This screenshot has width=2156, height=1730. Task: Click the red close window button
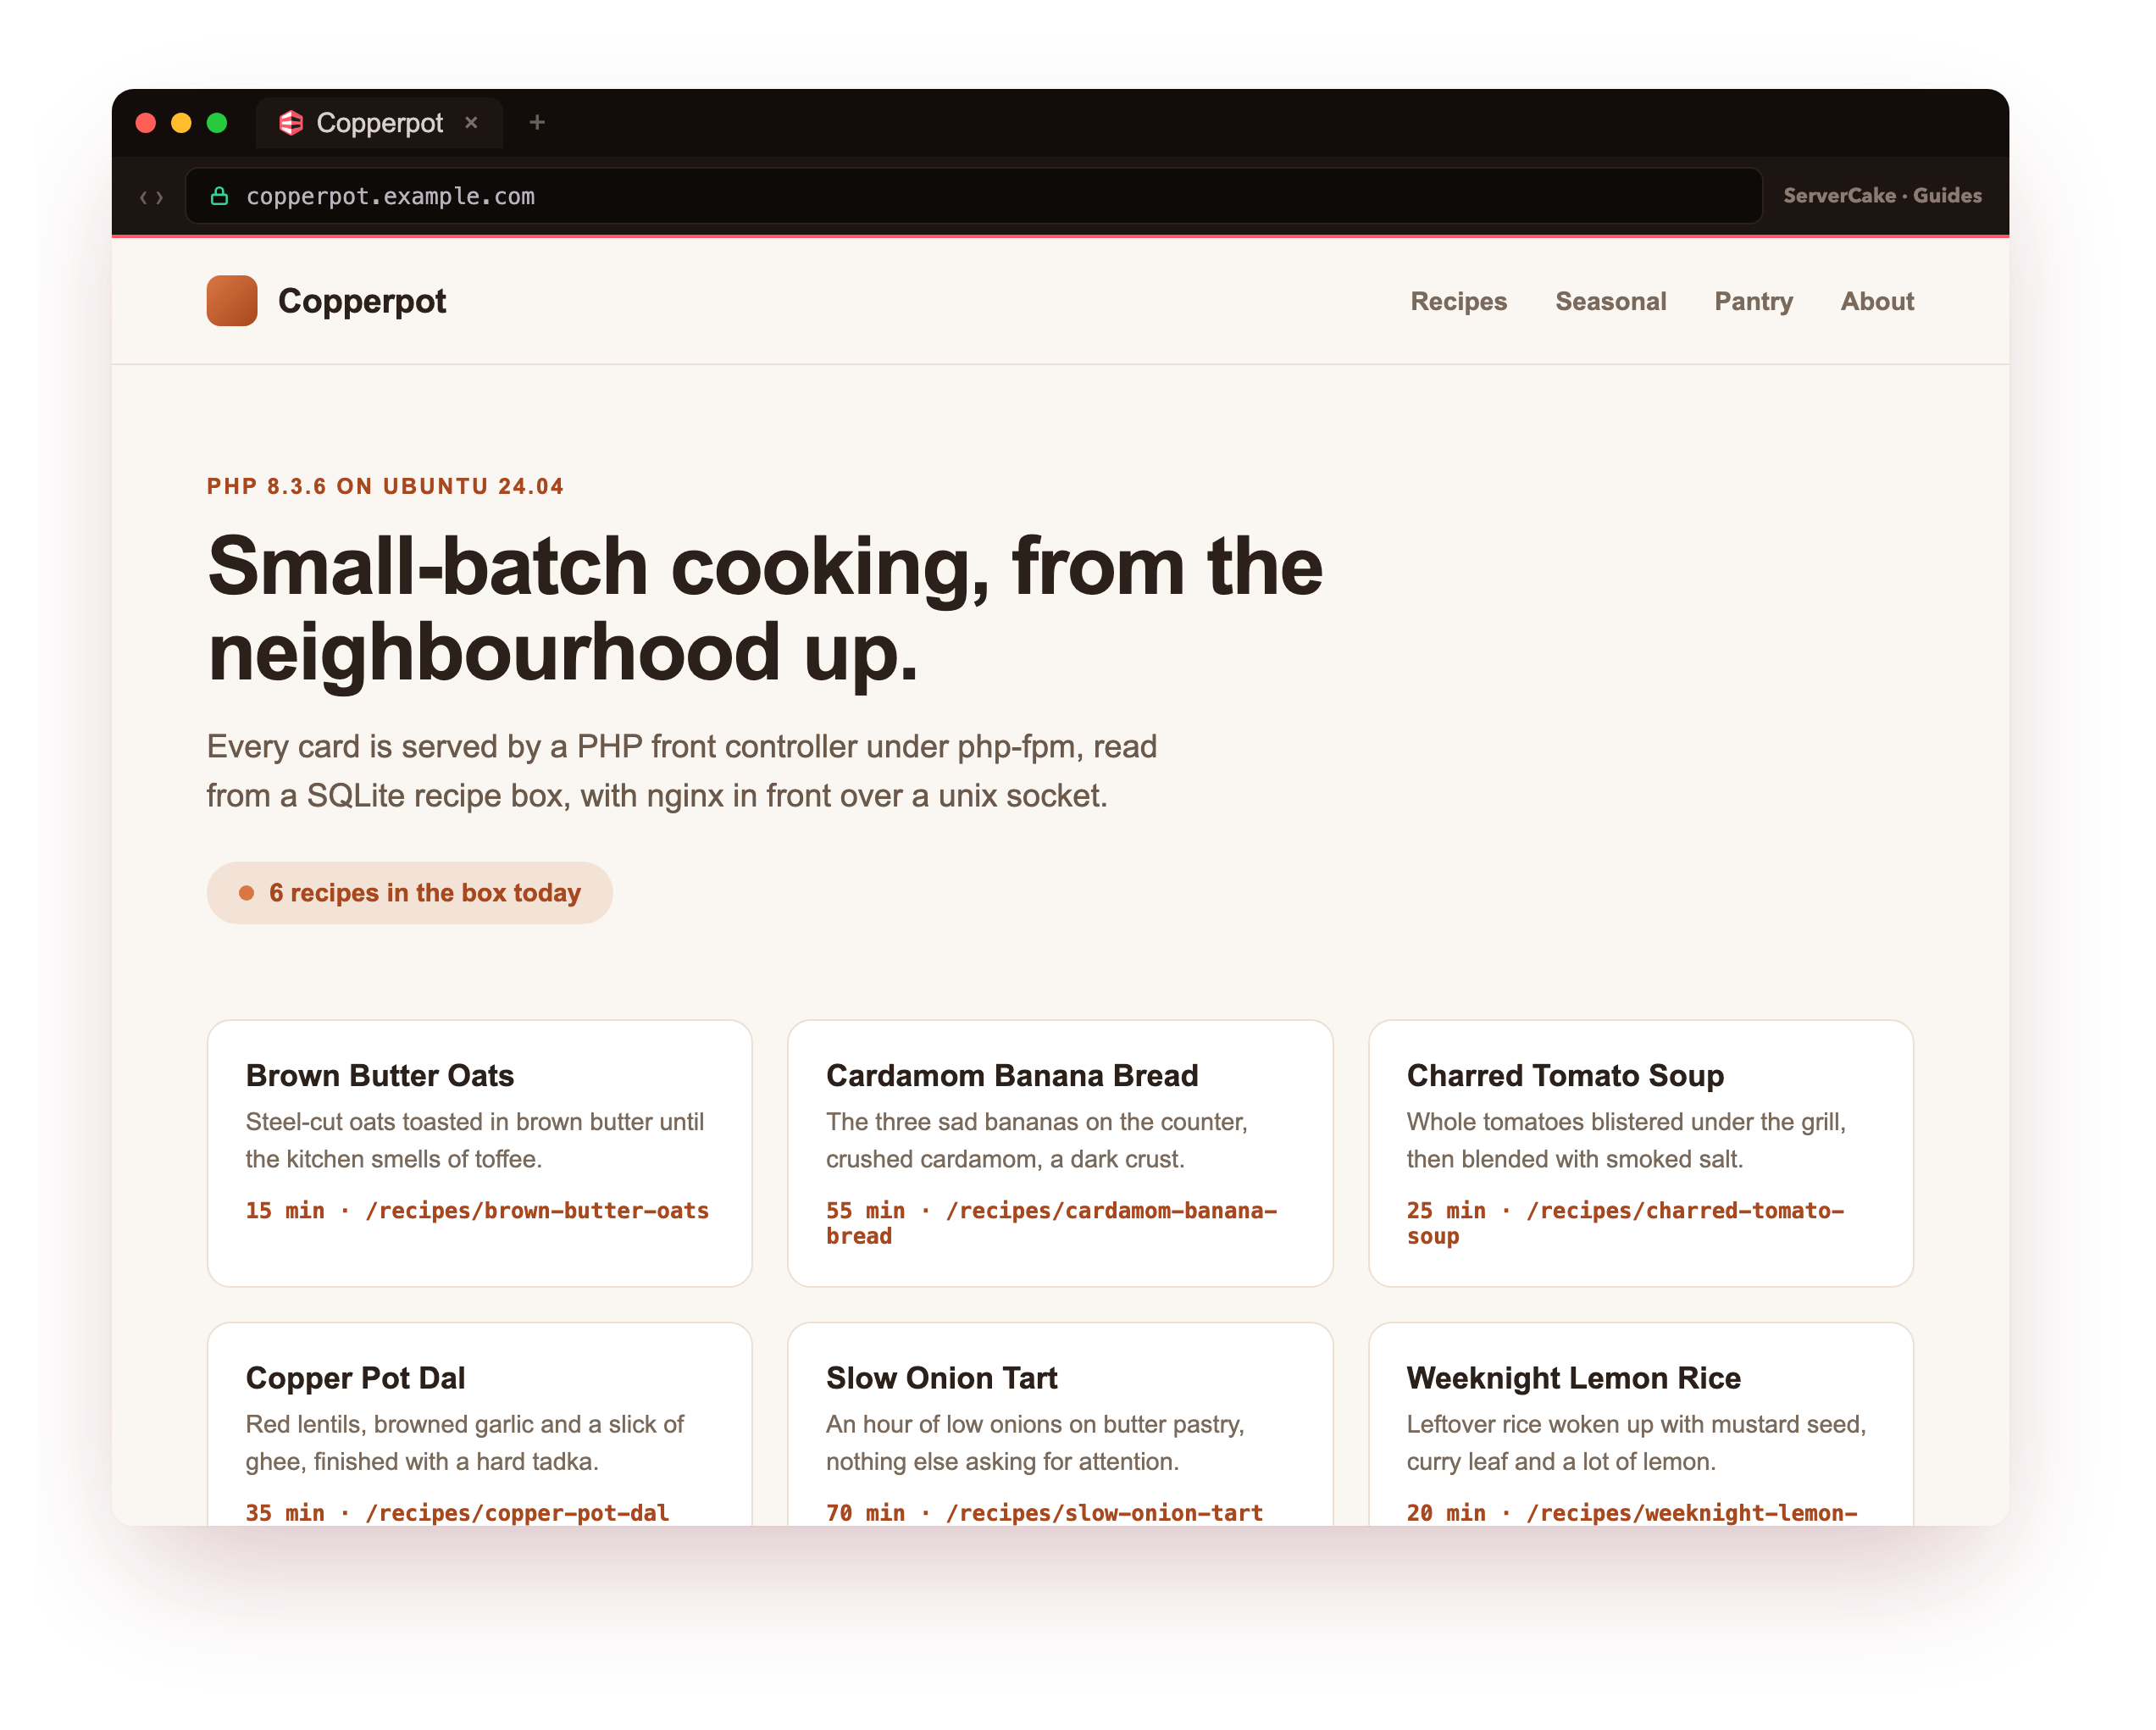(146, 123)
